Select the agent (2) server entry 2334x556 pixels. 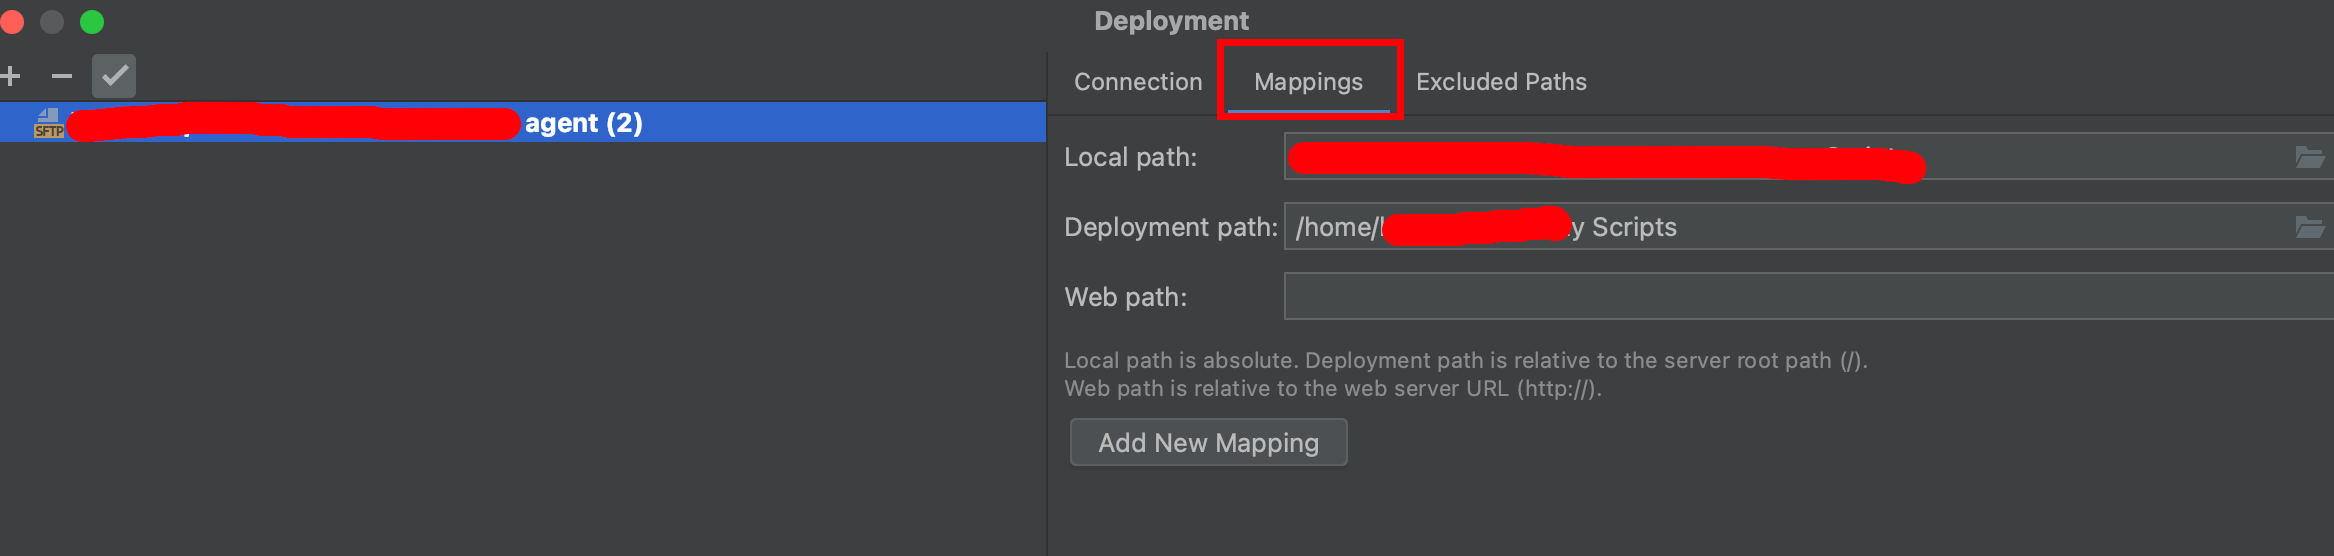point(583,123)
